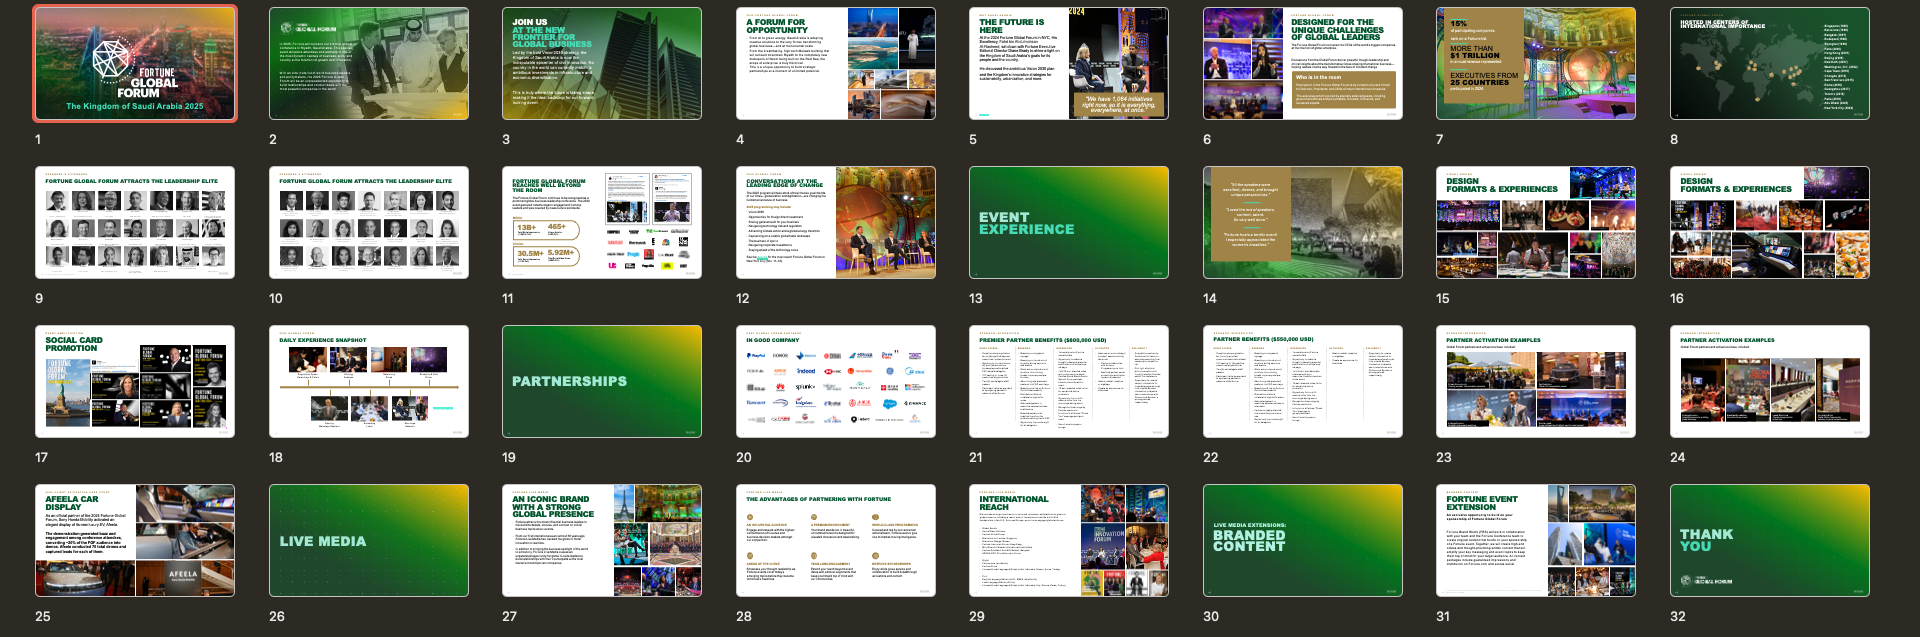Screen dimensions: 1920x637
Task: Click the 'The Future Is Here' slide
Action: click(x=1069, y=64)
